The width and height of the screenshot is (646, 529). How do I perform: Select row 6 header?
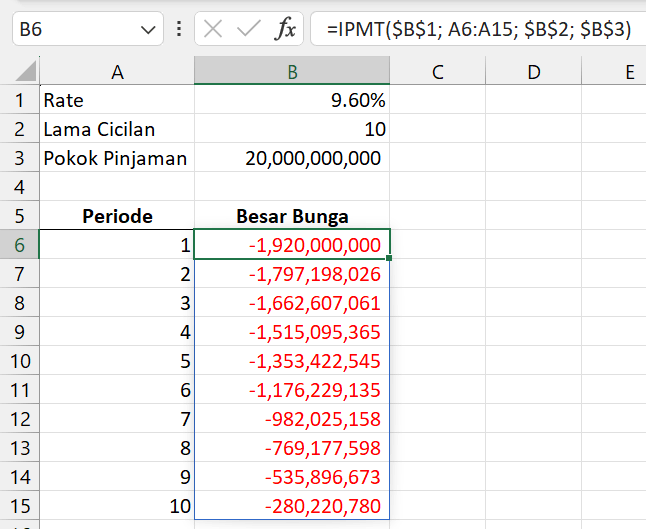point(19,245)
